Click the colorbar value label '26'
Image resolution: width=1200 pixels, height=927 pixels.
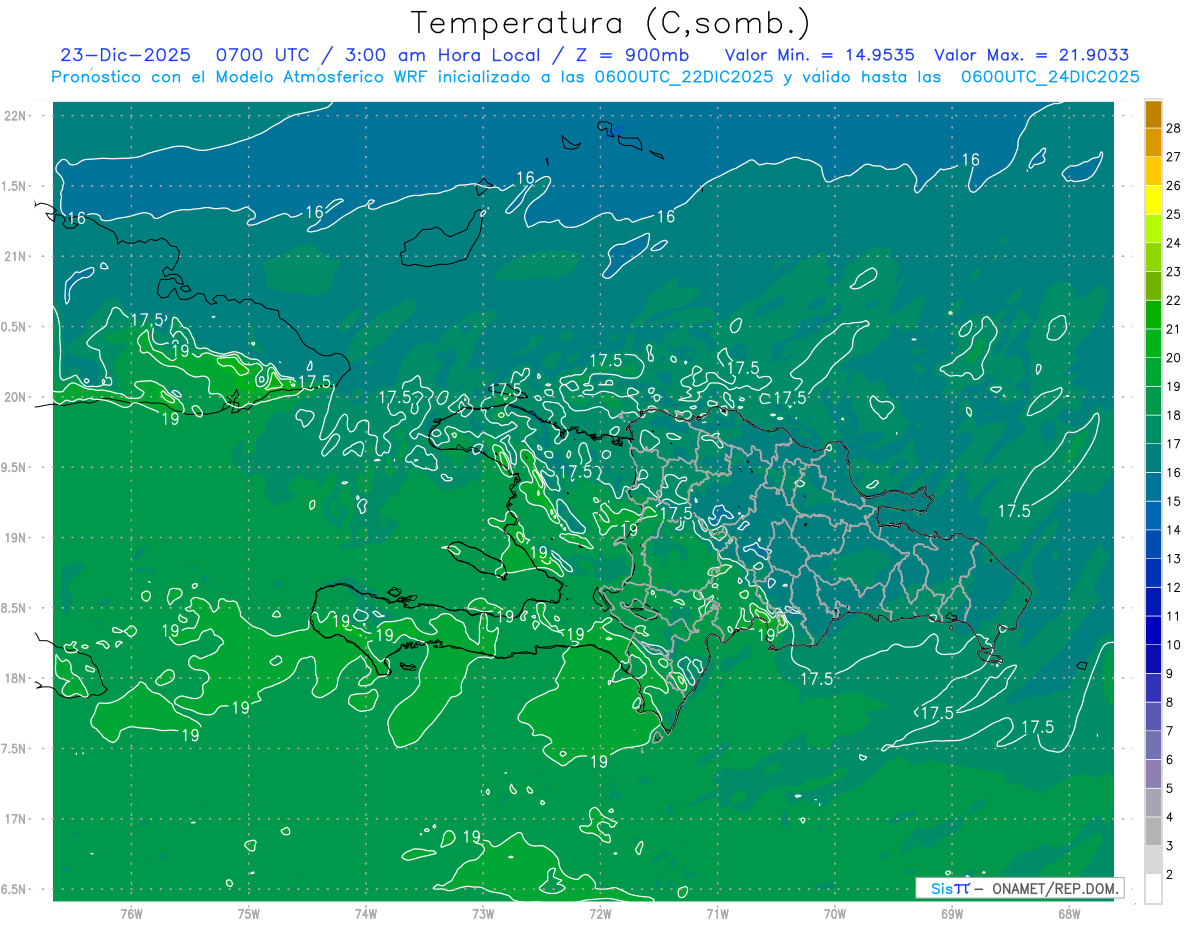(1174, 185)
